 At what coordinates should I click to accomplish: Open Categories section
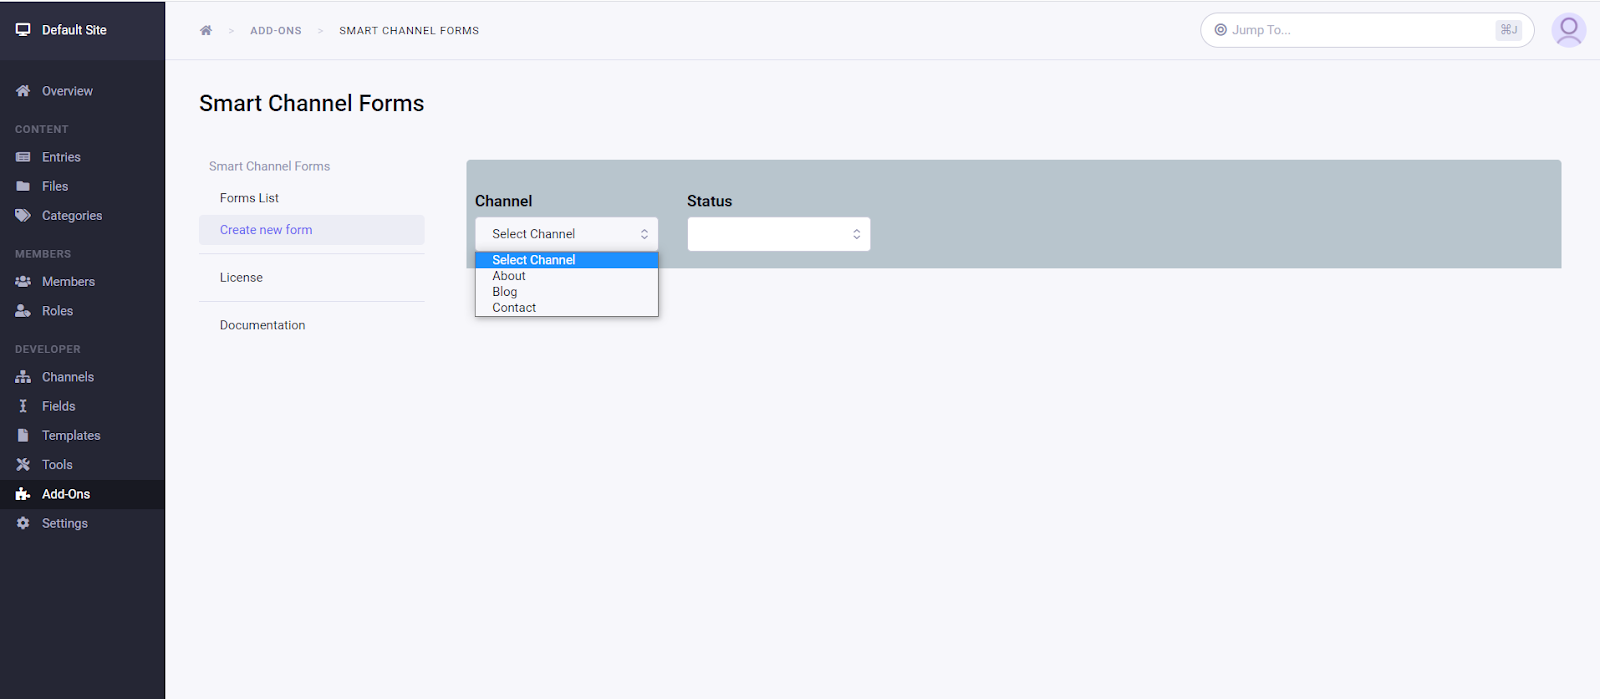pyautogui.click(x=72, y=216)
